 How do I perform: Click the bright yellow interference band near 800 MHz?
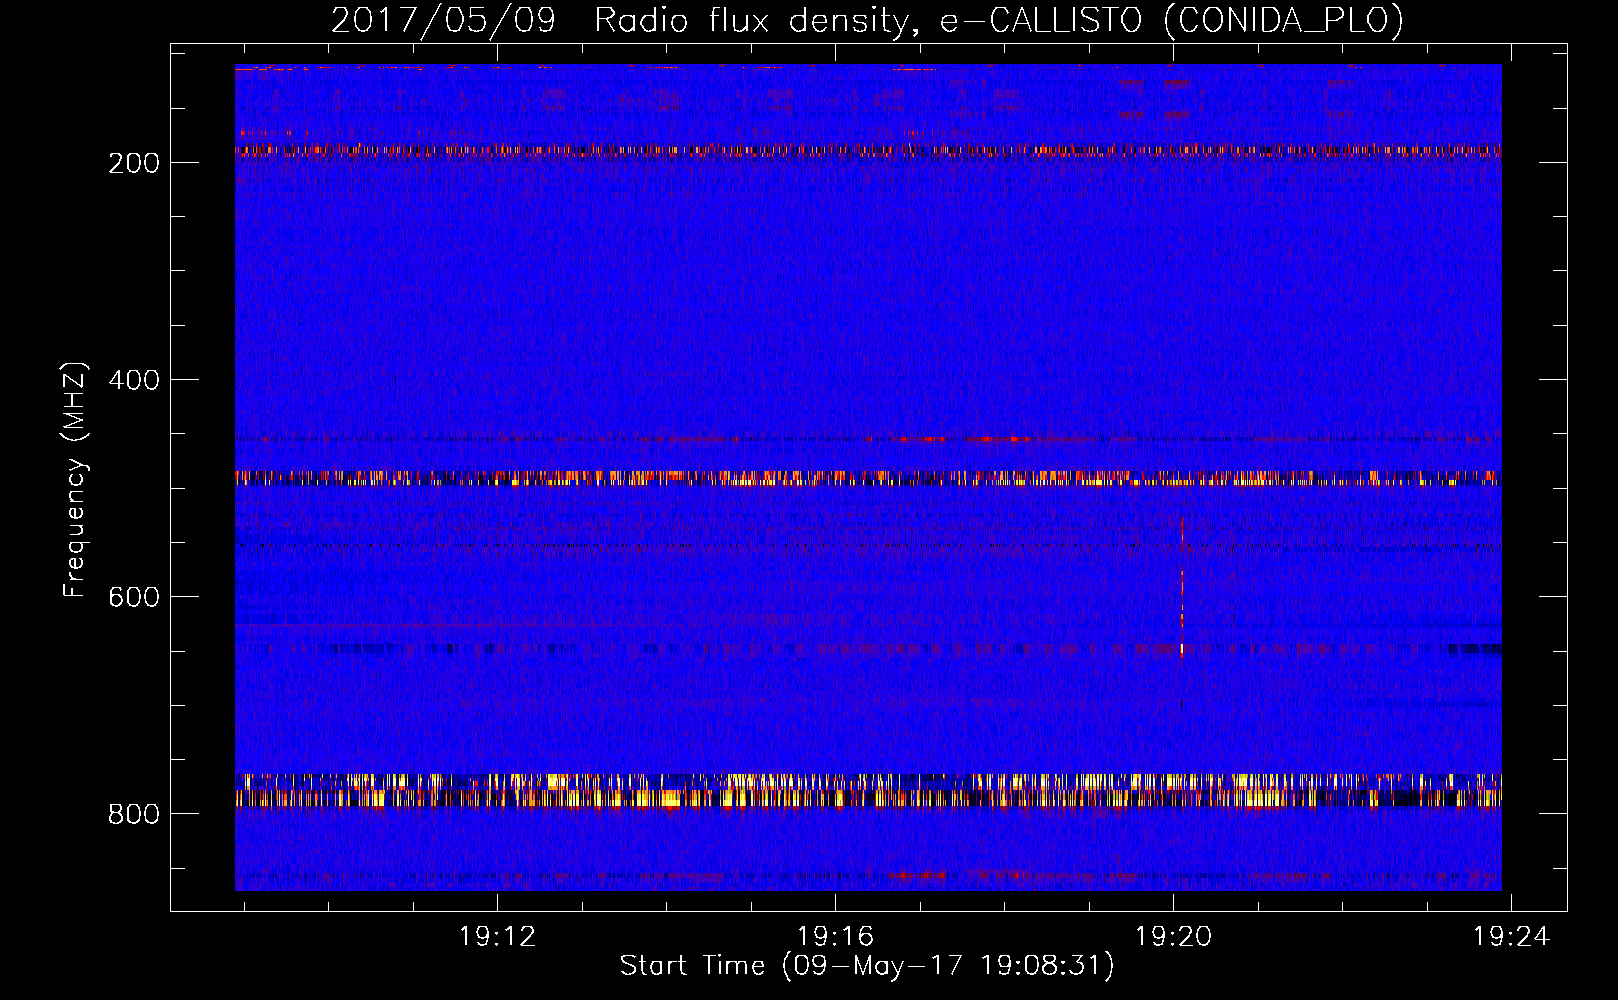pos(868,790)
